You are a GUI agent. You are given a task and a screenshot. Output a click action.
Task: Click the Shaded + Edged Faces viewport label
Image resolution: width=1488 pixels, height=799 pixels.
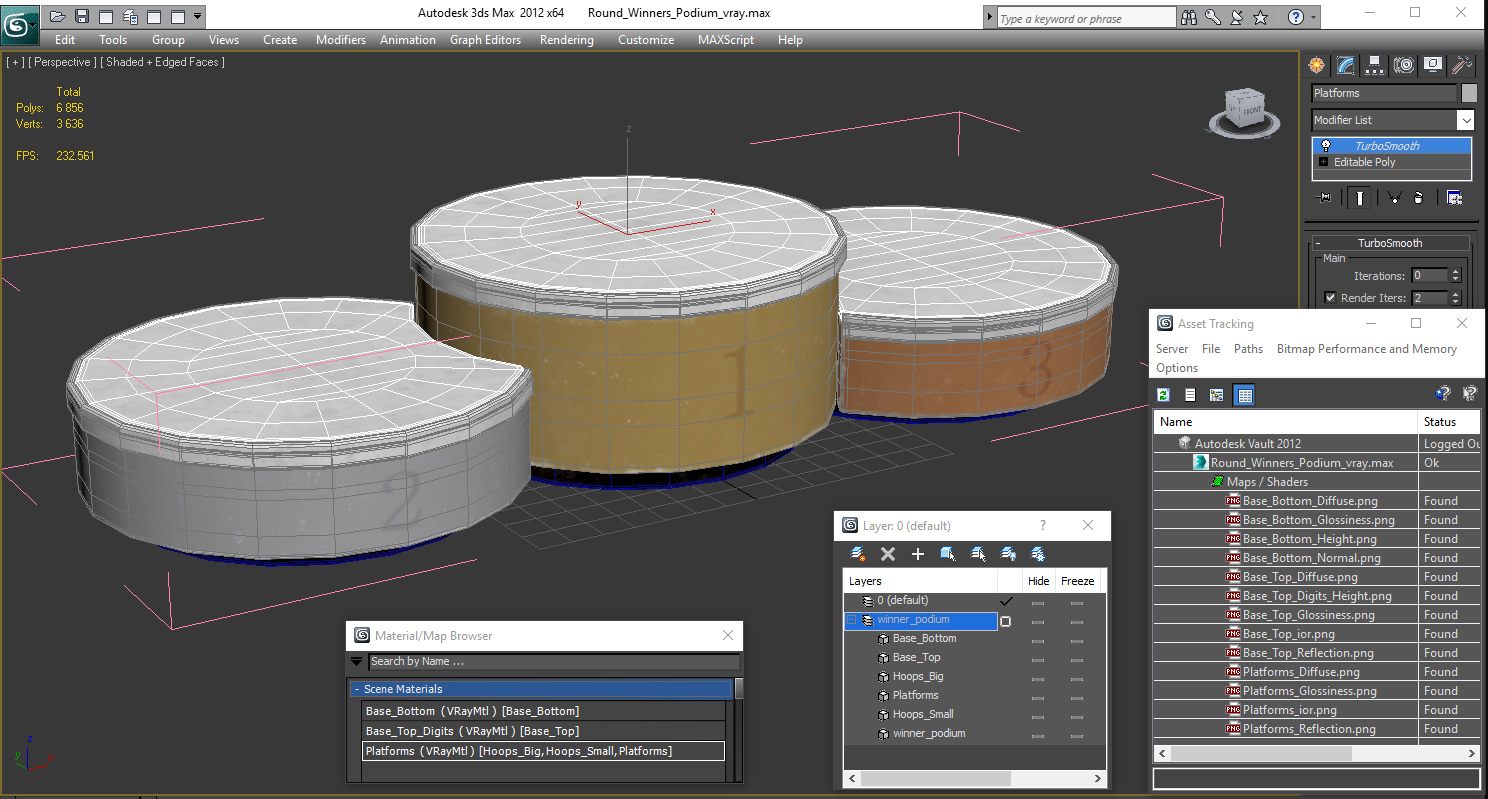click(x=165, y=62)
